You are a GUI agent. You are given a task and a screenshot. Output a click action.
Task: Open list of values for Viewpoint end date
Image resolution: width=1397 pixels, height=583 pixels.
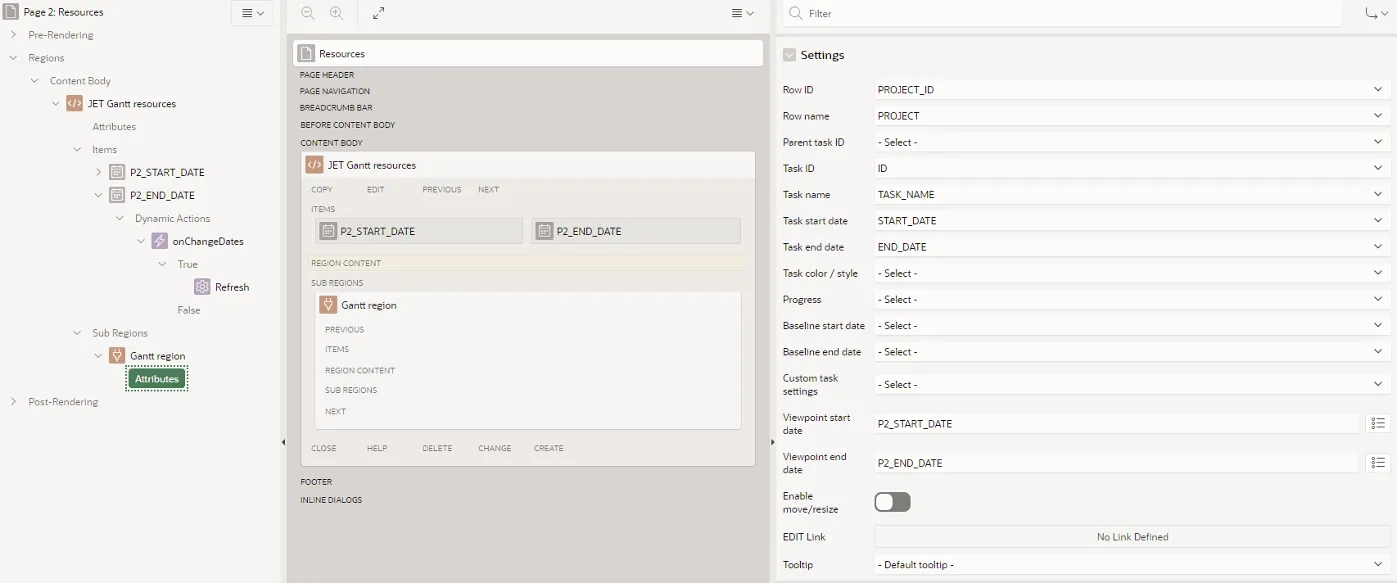pos(1378,463)
